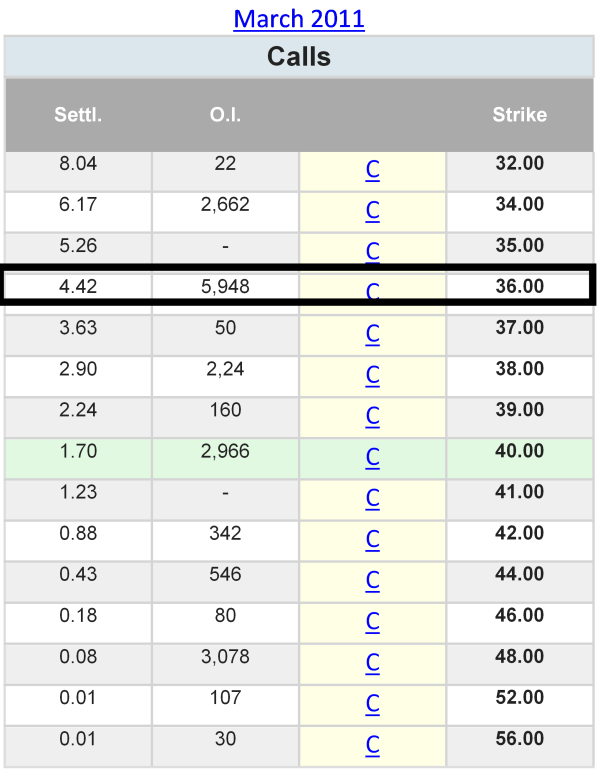
Task: Open the C link for strike 52.00
Action: click(x=372, y=703)
